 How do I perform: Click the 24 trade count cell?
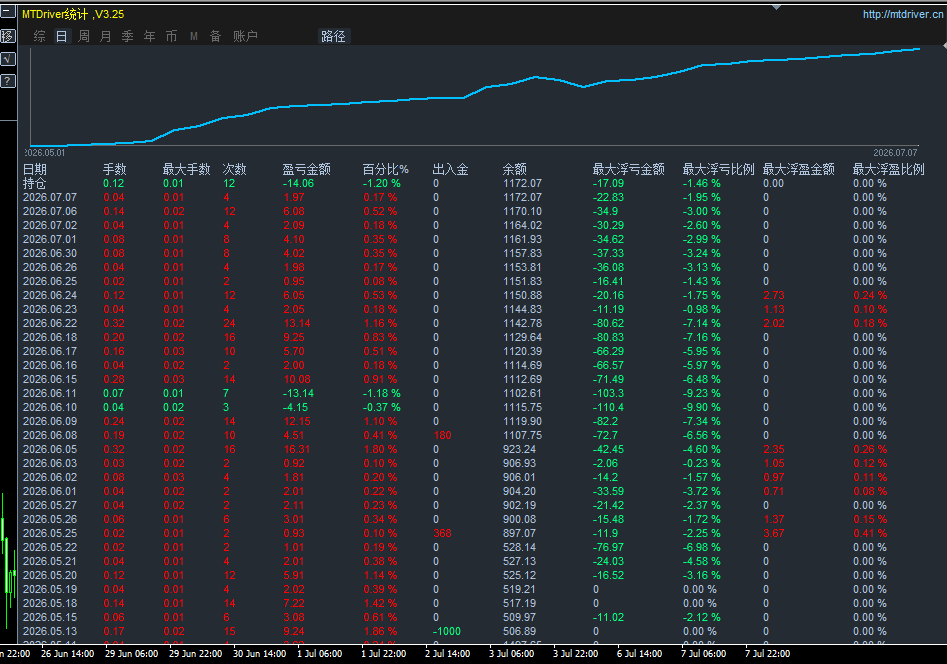pyautogui.click(x=230, y=323)
